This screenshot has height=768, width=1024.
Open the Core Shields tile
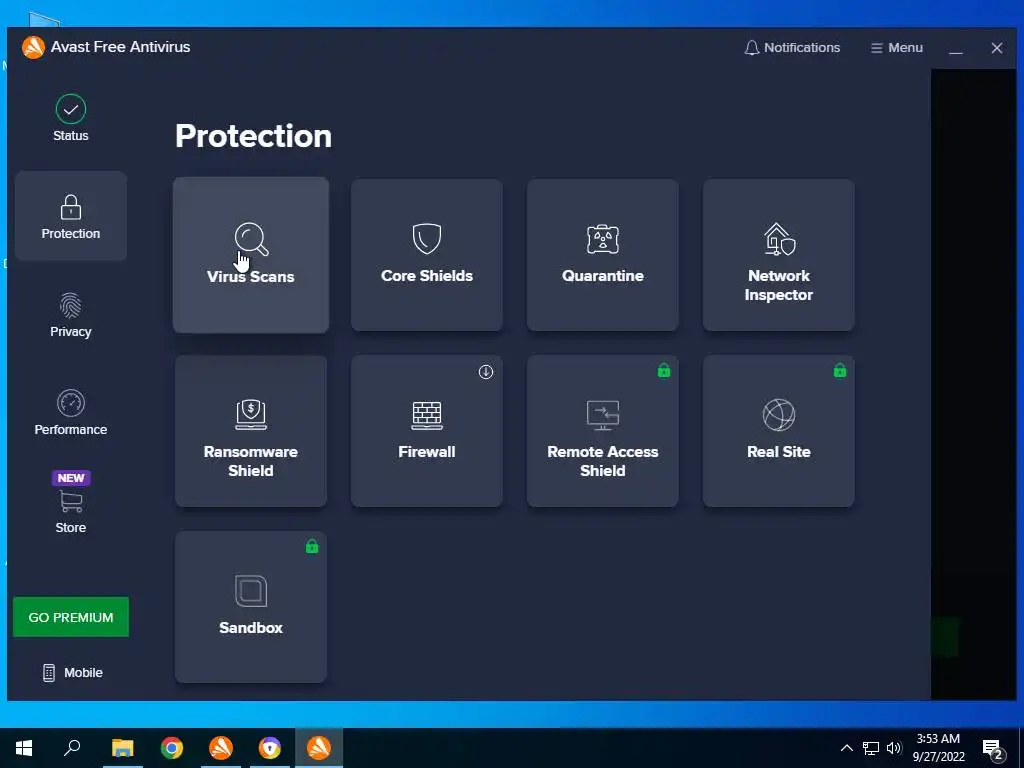426,255
